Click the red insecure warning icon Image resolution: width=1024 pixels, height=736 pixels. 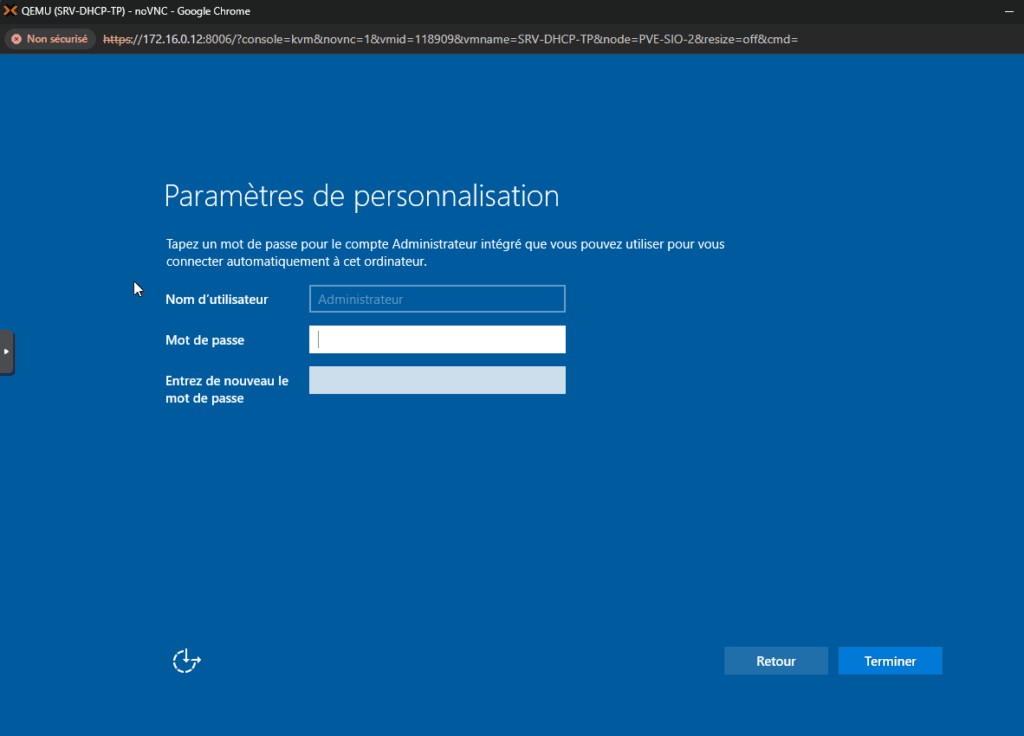pos(16,39)
